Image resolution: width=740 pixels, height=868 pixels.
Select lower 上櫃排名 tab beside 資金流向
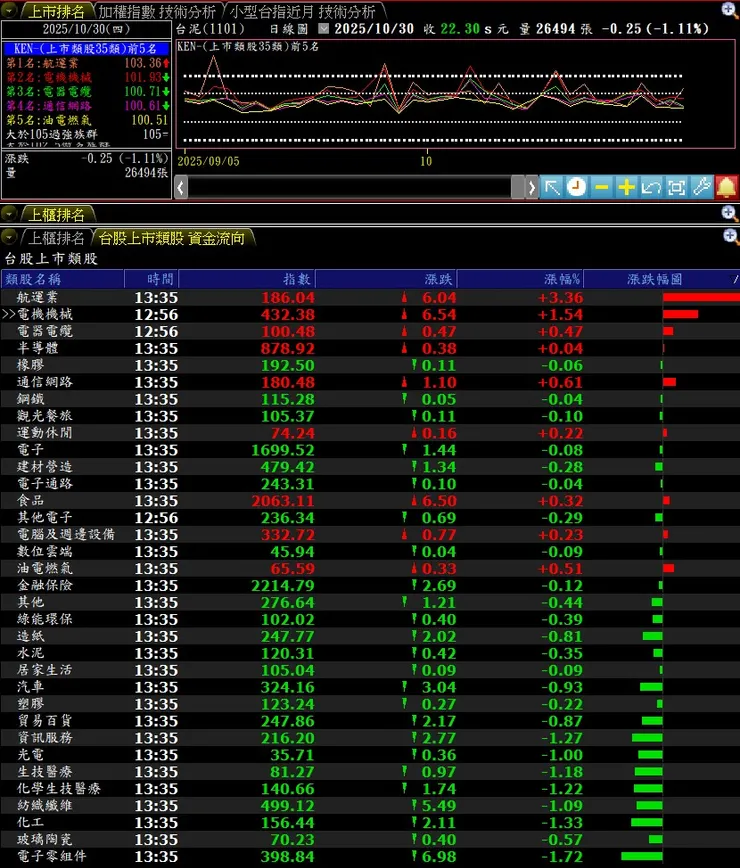click(56, 238)
